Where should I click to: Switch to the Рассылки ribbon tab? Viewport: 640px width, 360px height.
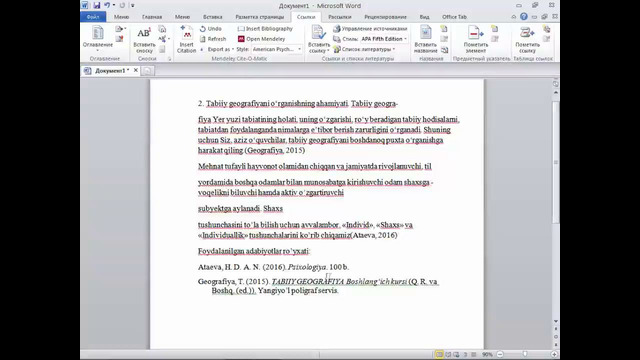[x=340, y=17]
